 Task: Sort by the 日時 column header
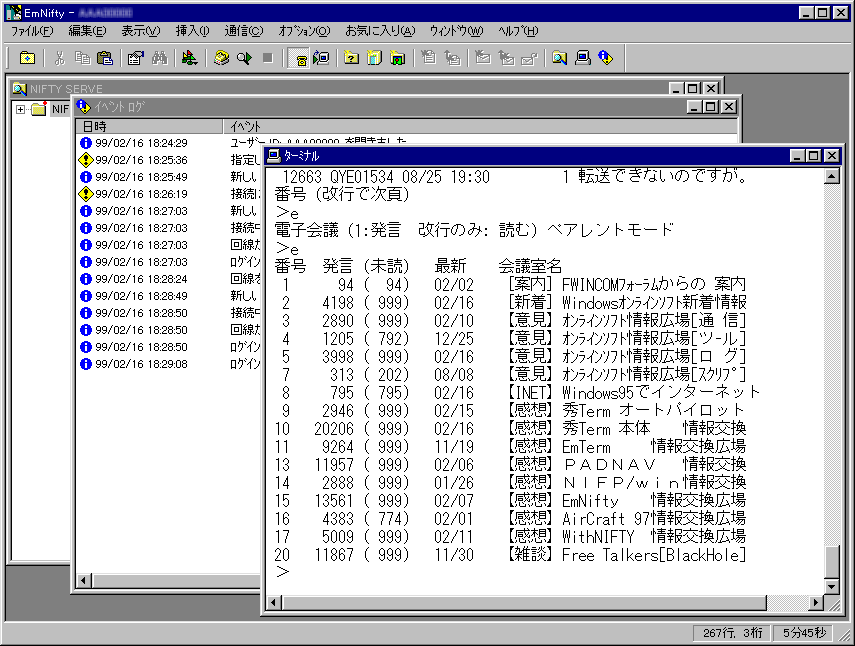[150, 126]
